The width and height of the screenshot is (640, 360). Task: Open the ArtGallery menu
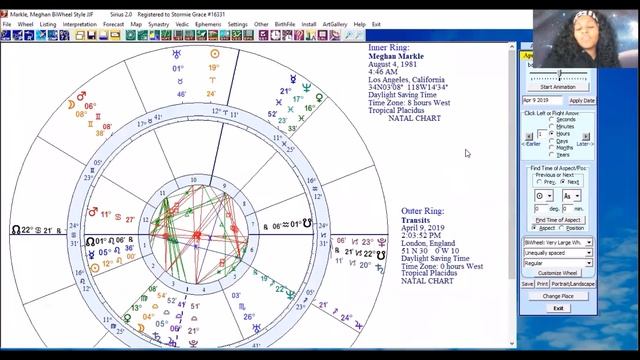[335, 24]
